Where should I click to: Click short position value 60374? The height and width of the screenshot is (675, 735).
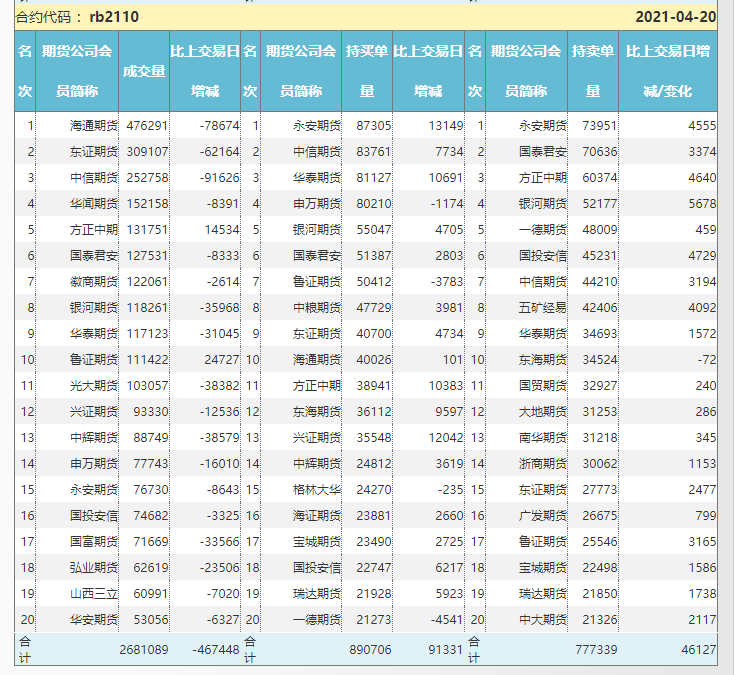(x=600, y=178)
